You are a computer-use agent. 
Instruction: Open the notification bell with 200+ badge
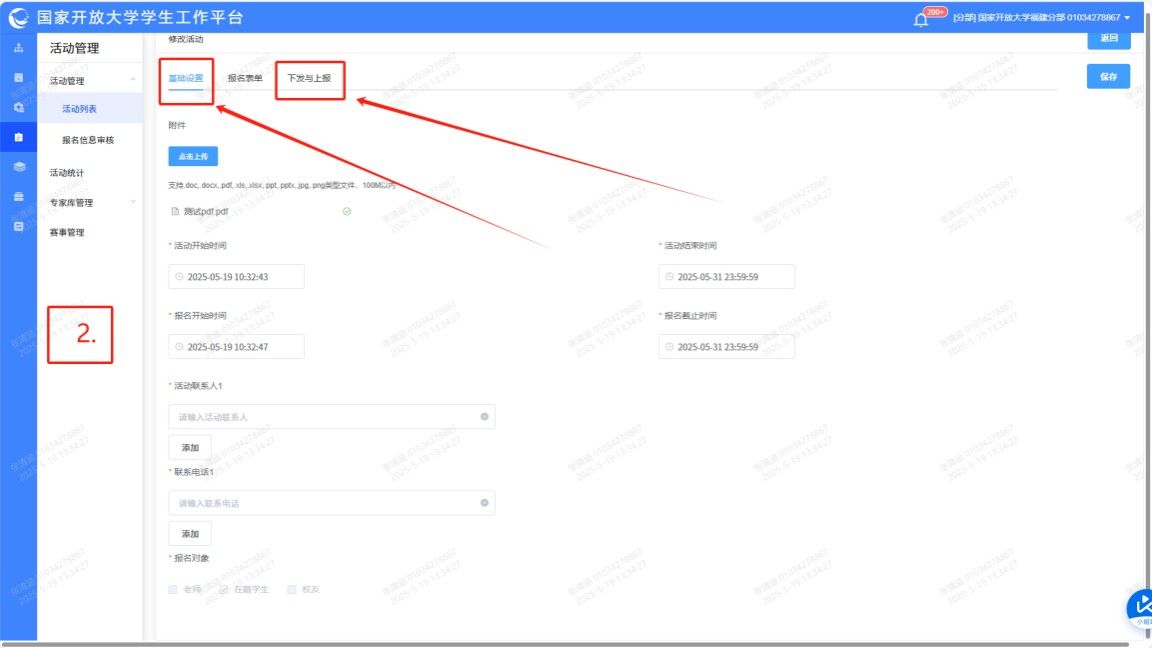pyautogui.click(x=921, y=19)
